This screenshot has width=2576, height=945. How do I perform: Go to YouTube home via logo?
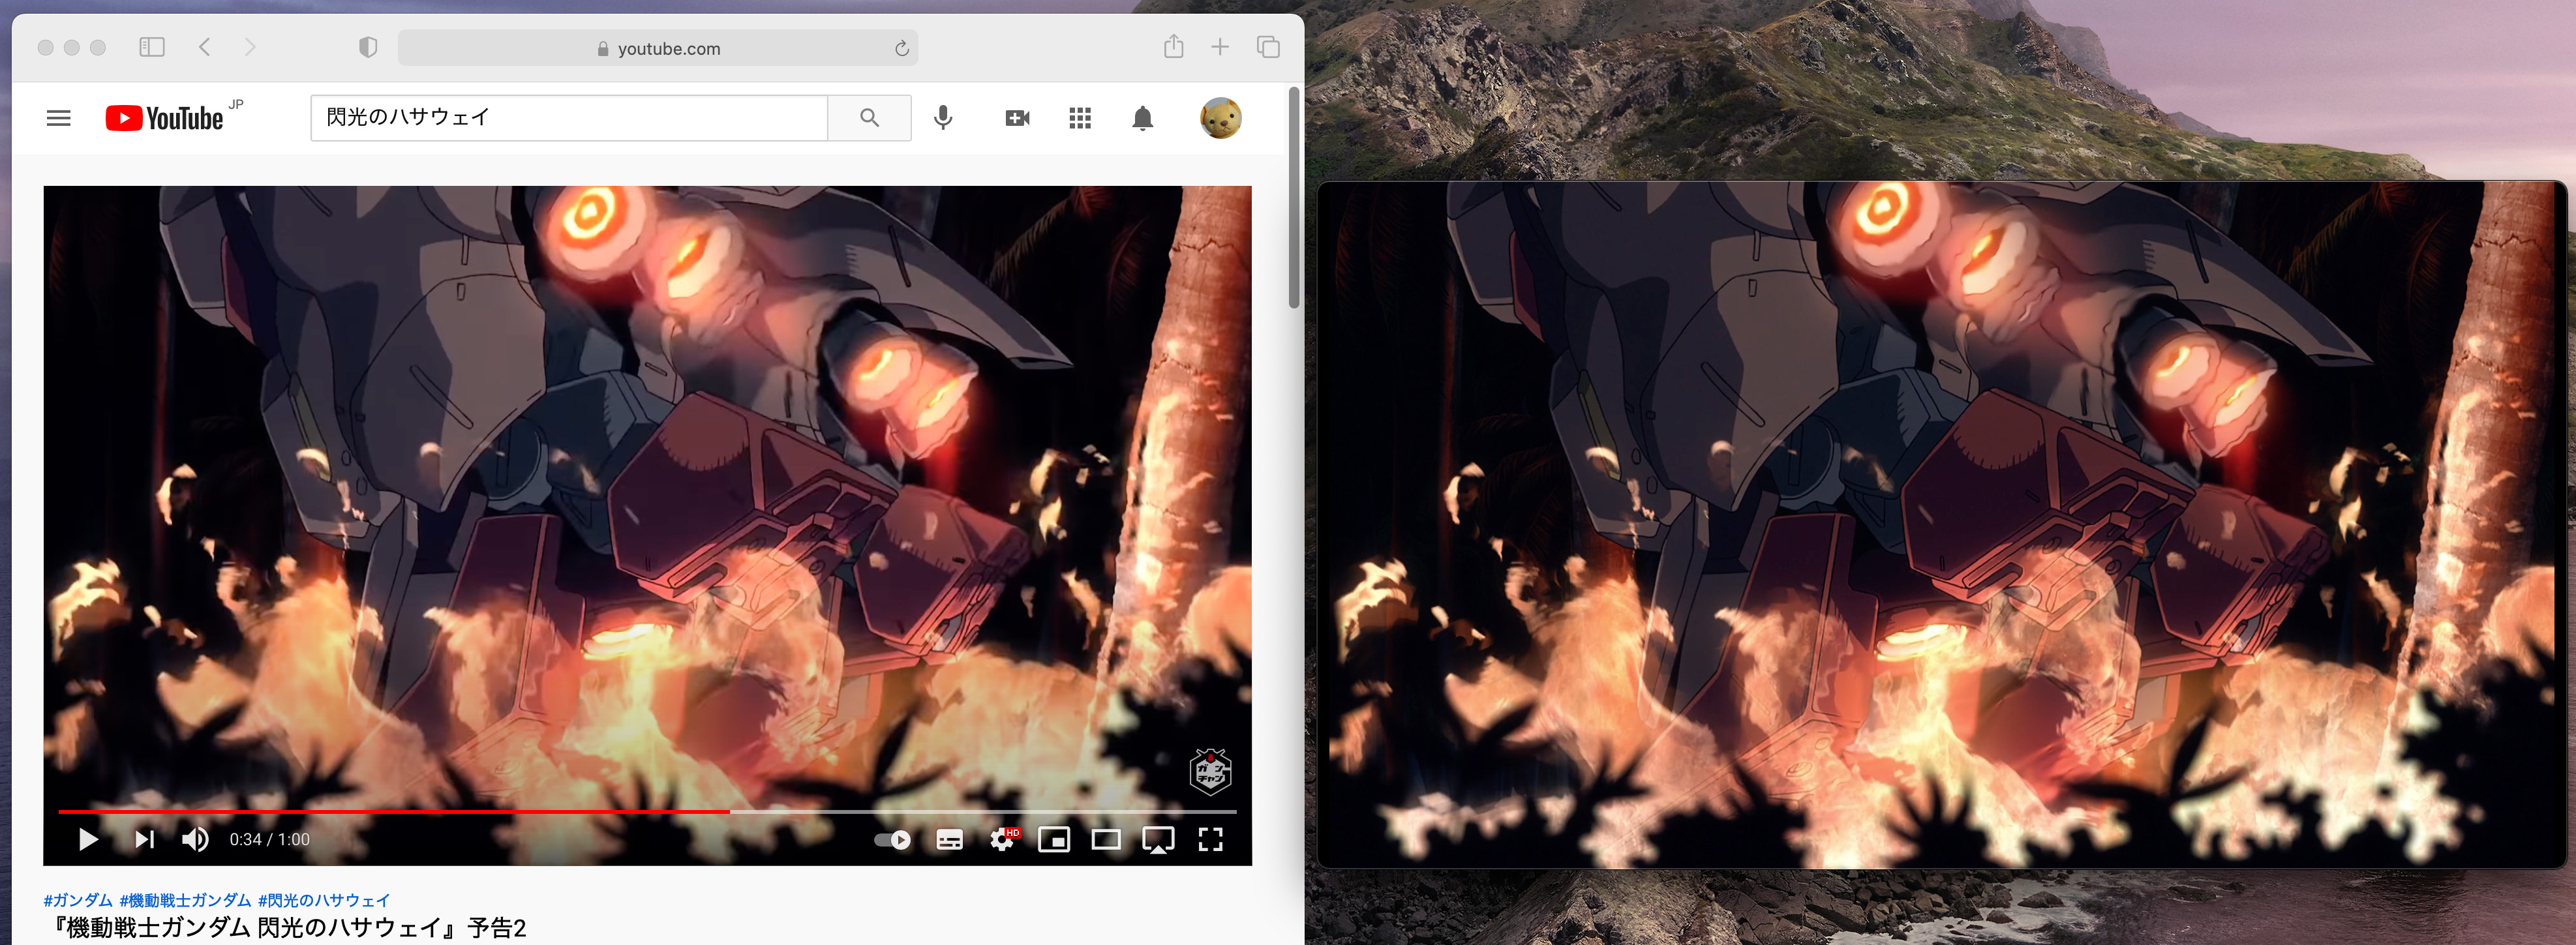tap(165, 118)
